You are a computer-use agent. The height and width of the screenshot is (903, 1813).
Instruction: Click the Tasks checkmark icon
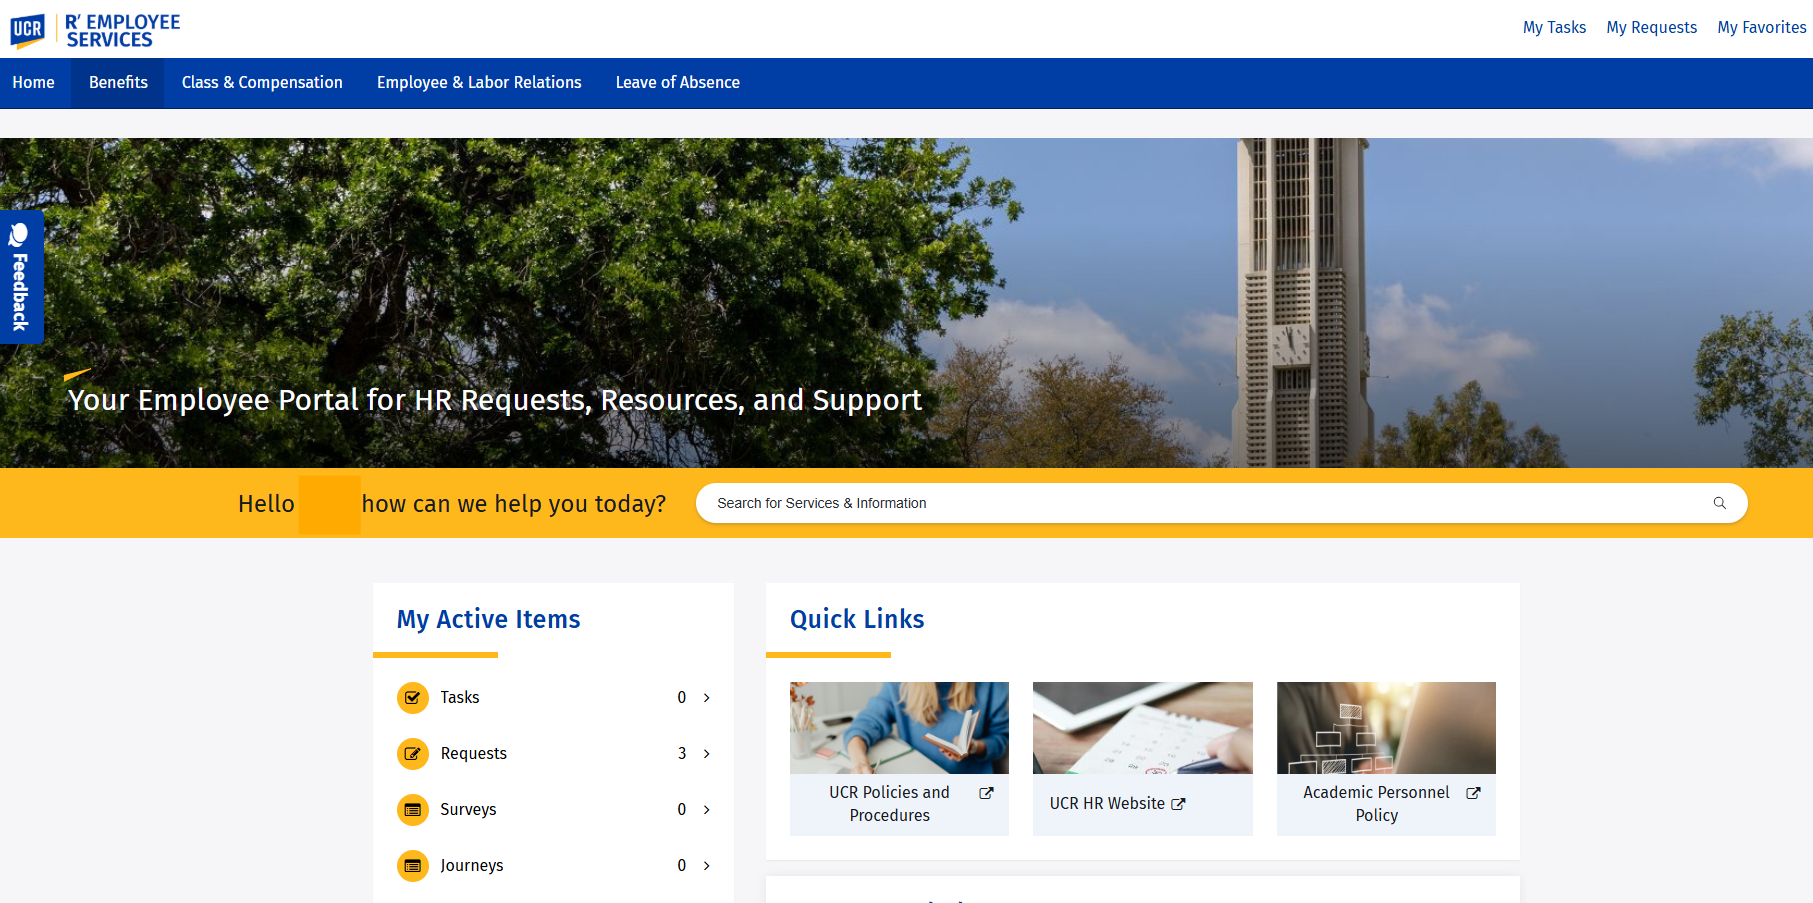[412, 698]
